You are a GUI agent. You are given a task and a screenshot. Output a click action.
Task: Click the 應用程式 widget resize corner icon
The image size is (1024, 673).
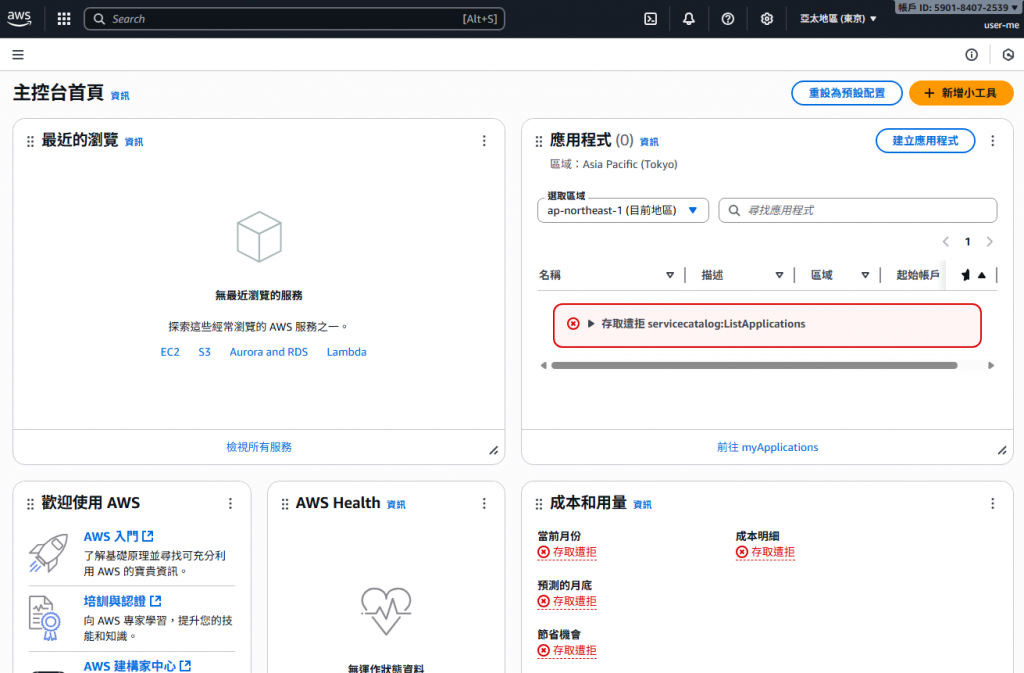[1002, 450]
